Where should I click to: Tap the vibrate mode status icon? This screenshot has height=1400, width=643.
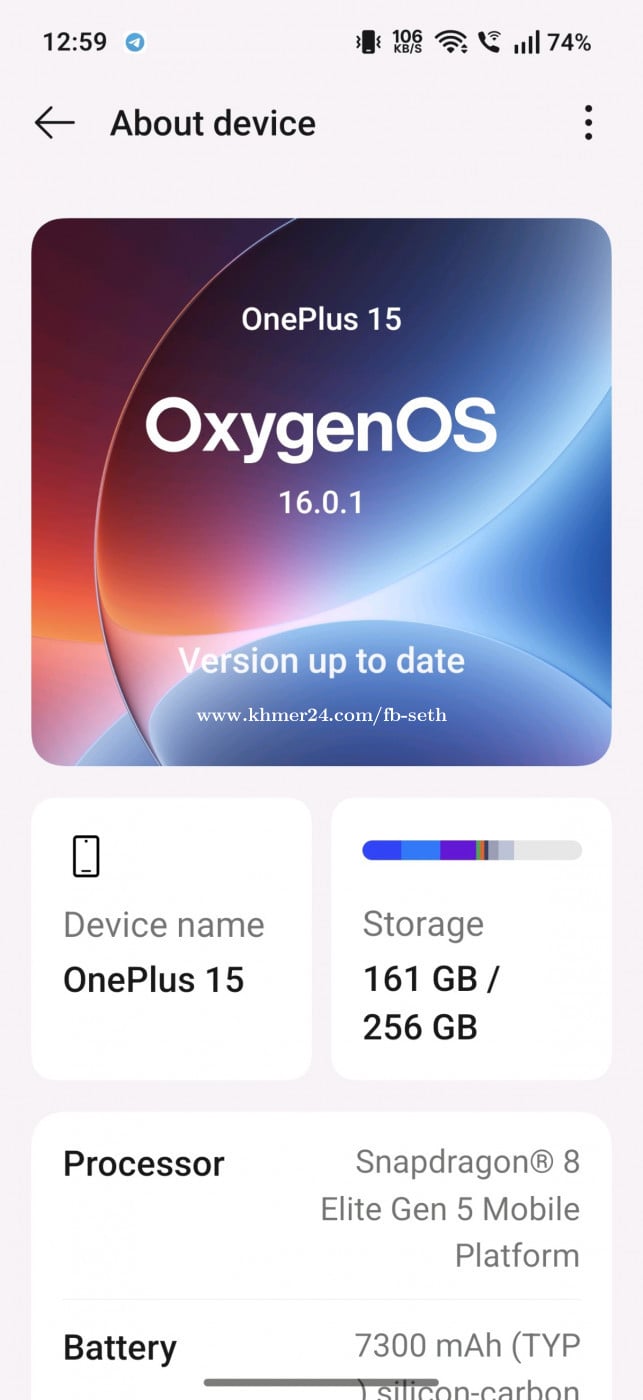(x=367, y=42)
